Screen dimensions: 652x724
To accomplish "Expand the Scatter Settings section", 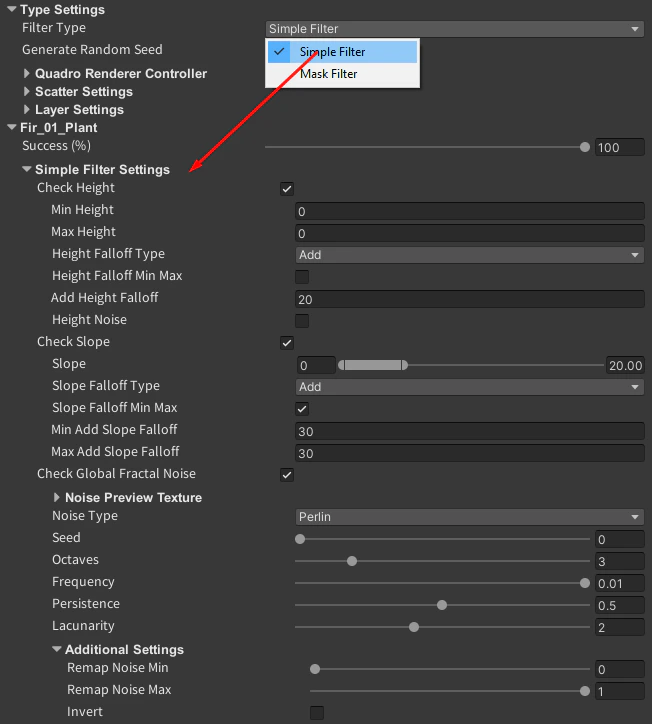I will (x=27, y=91).
